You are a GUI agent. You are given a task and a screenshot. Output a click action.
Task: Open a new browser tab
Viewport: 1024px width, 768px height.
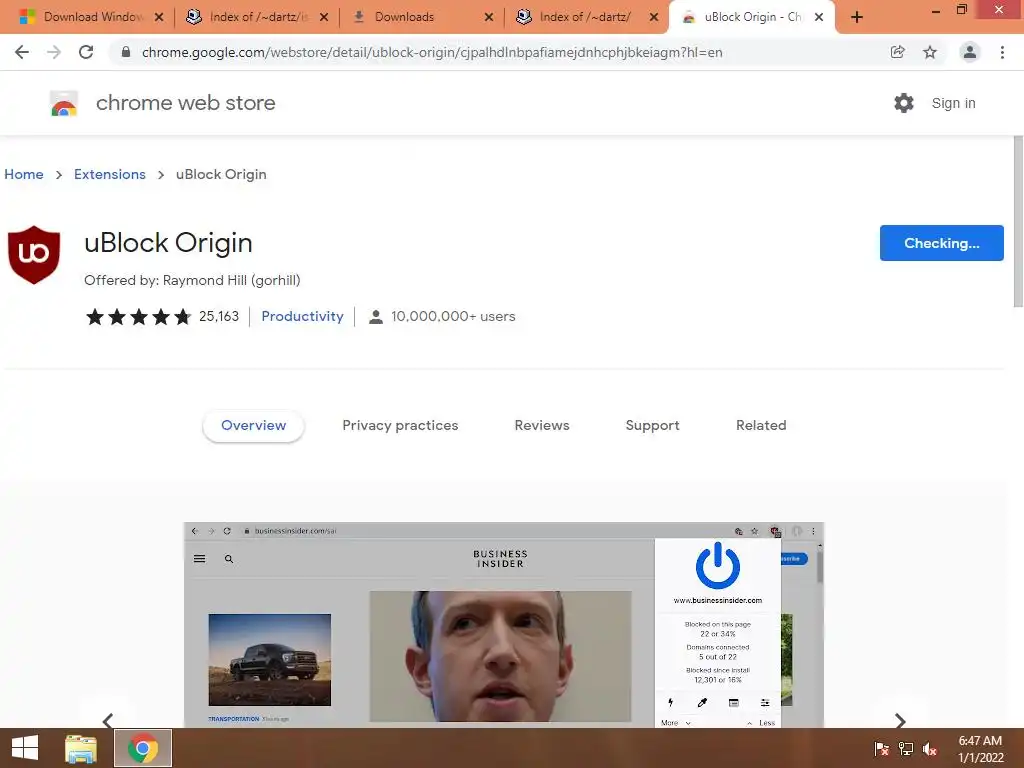point(857,17)
